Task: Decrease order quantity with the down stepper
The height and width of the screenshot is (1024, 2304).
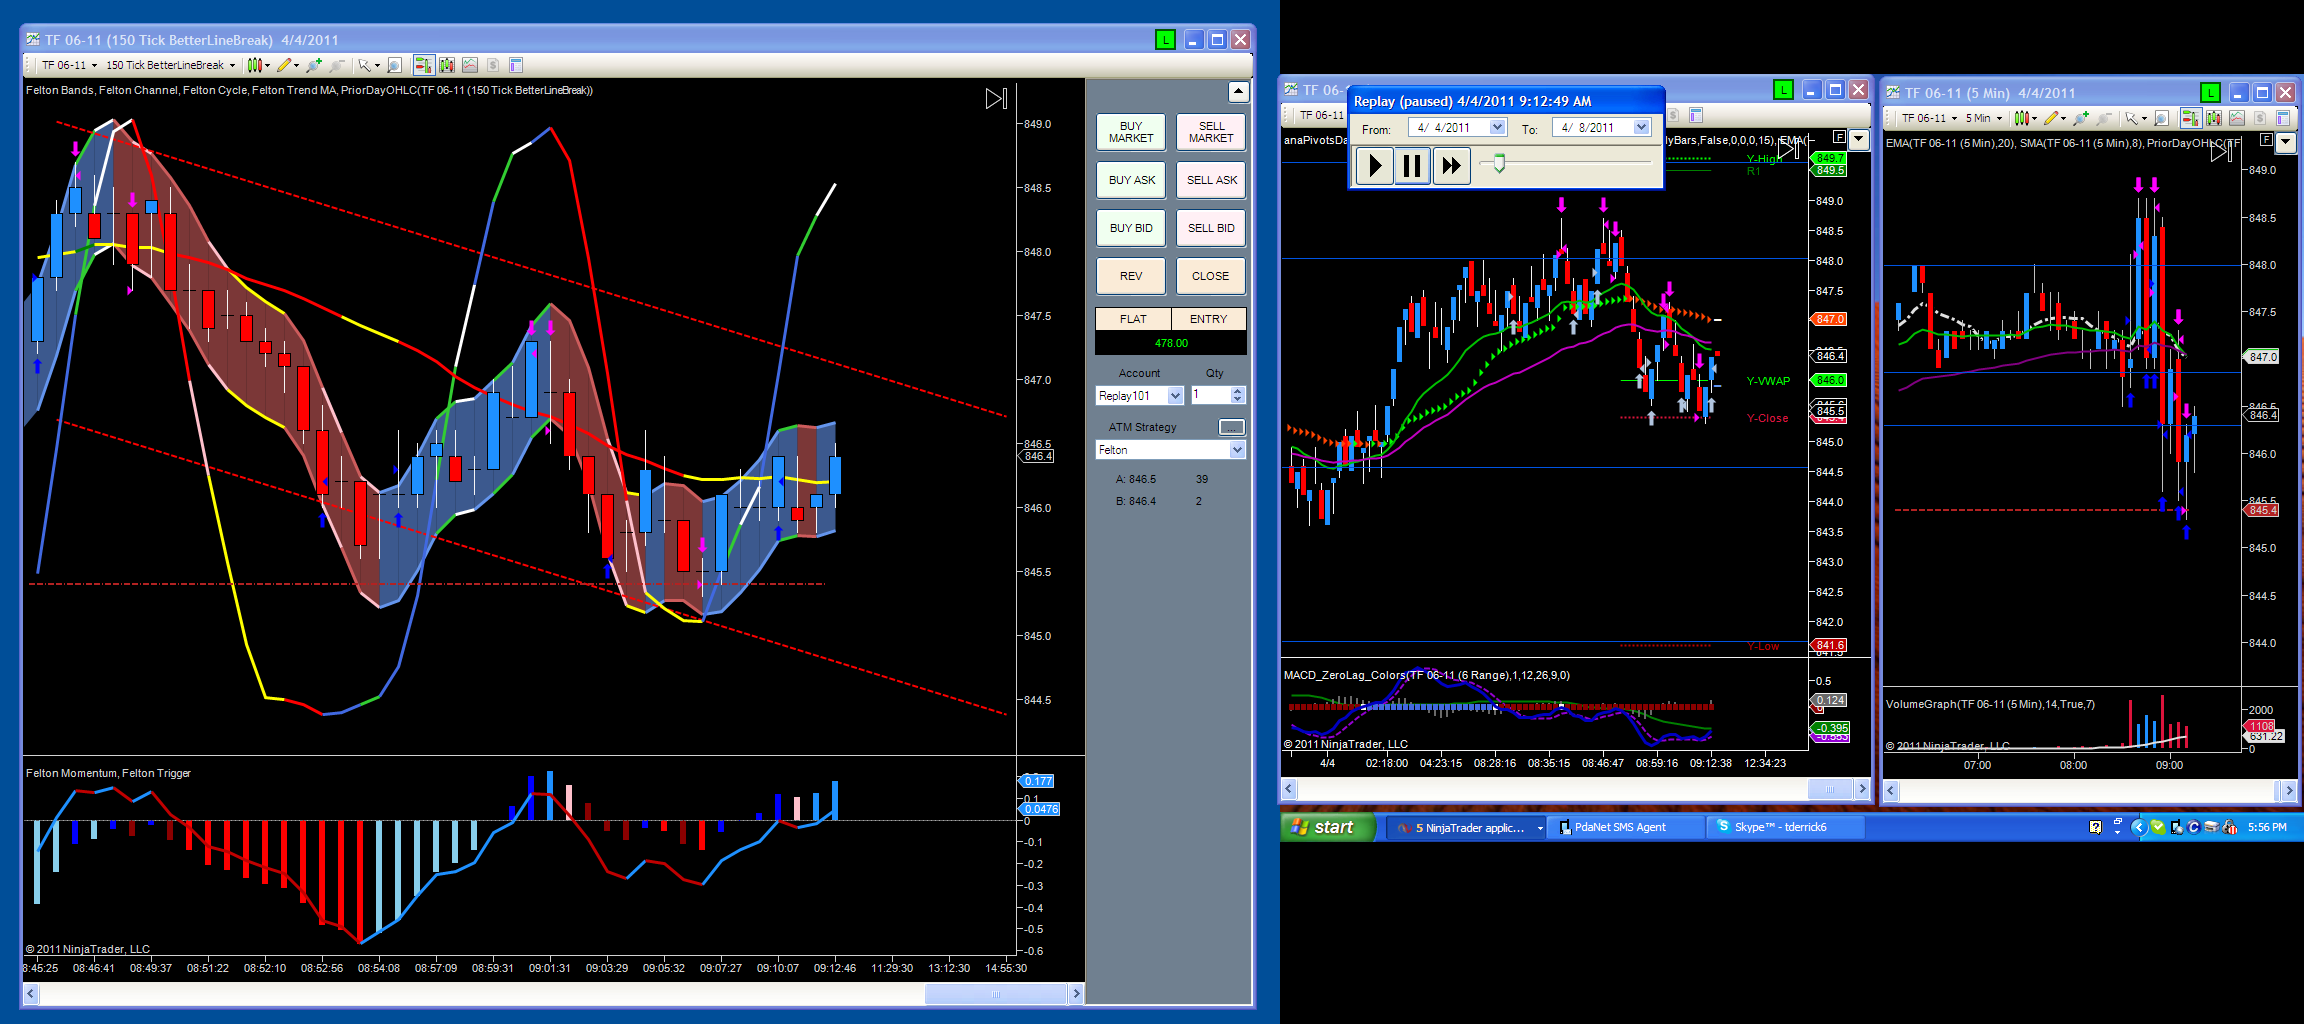Action: click(x=1238, y=400)
